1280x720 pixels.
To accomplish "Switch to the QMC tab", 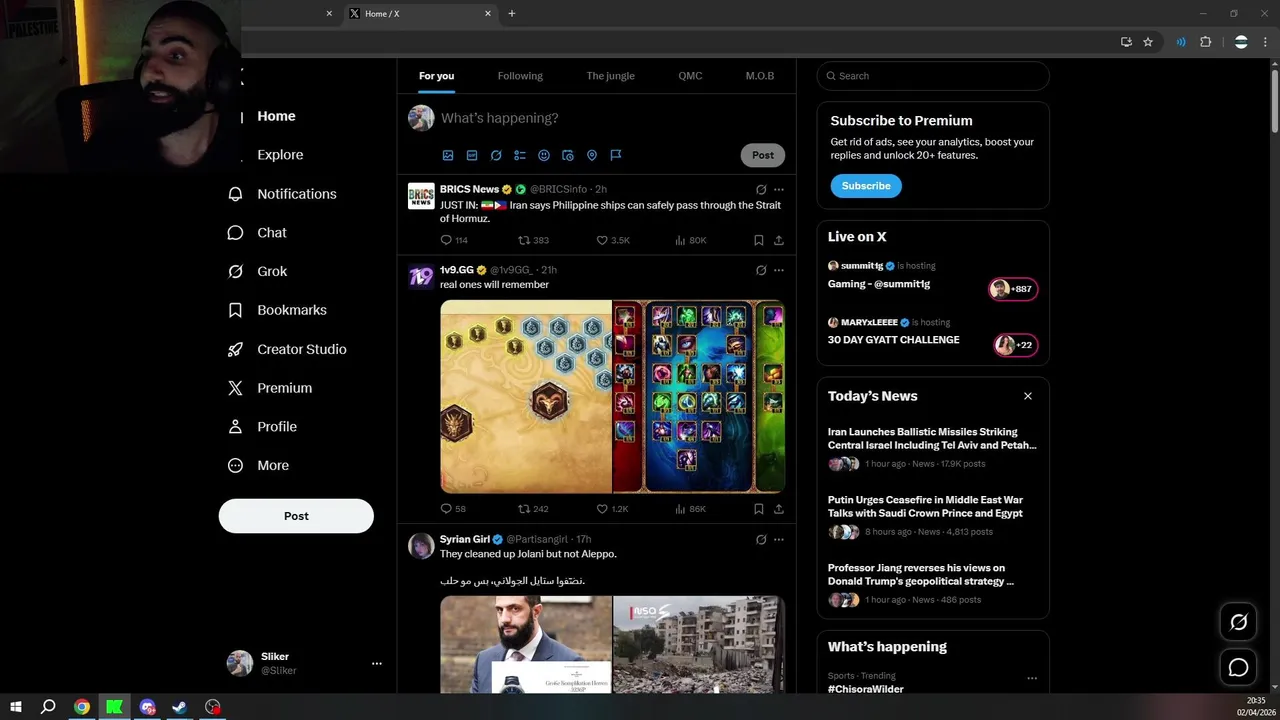I will tap(690, 76).
